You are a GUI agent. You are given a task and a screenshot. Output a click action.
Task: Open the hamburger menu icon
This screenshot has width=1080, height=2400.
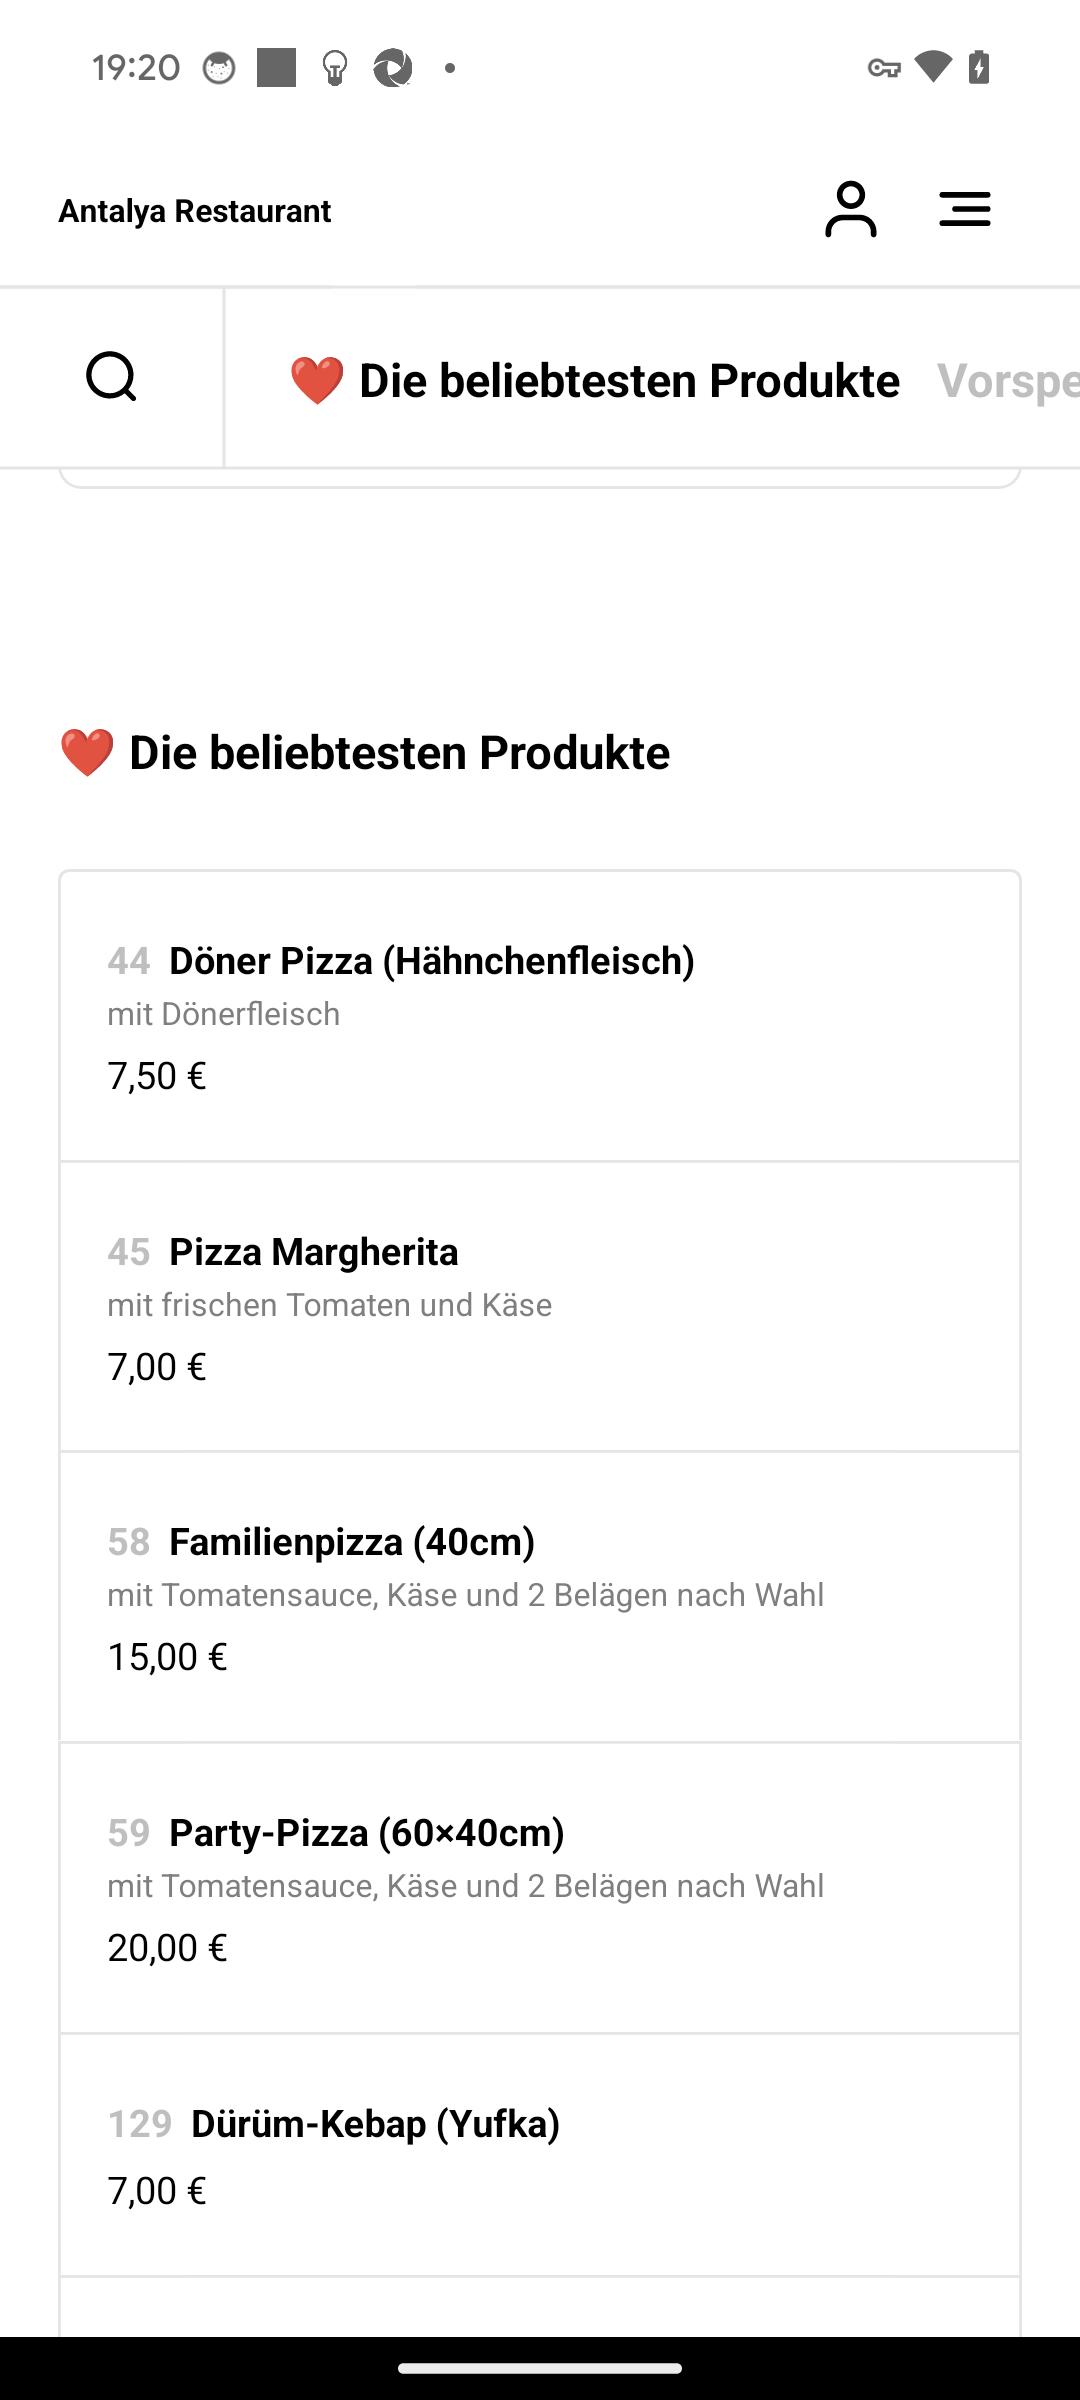click(965, 209)
